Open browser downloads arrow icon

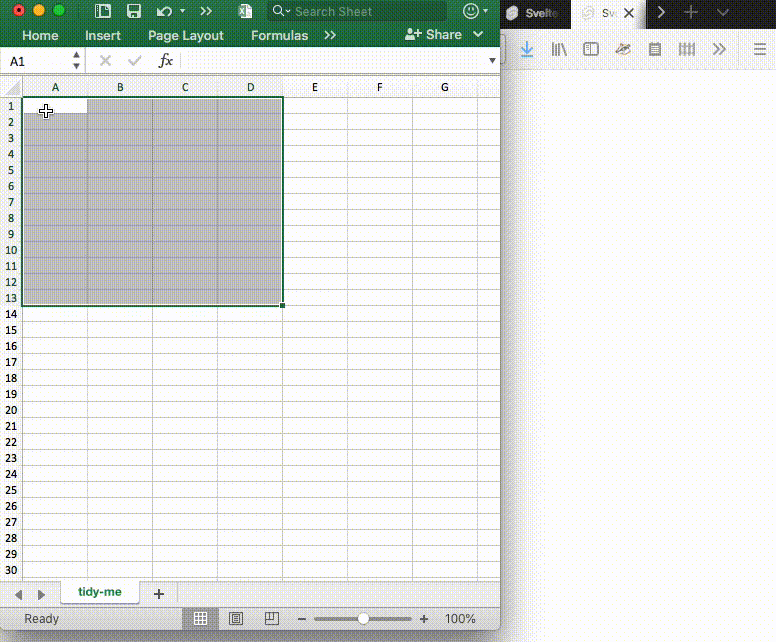point(527,49)
